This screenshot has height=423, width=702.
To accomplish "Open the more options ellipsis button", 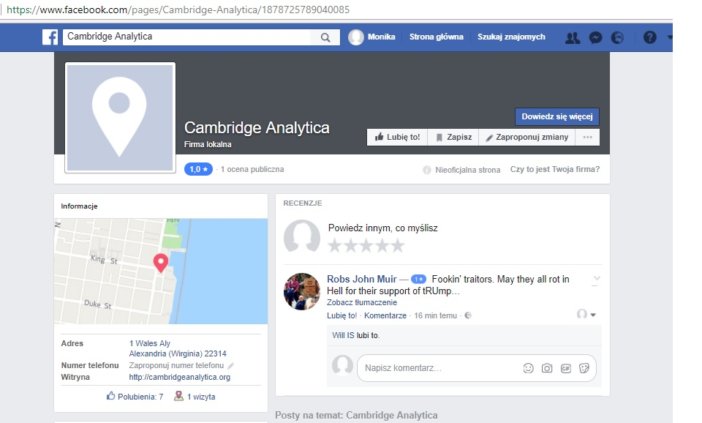I will tap(587, 137).
